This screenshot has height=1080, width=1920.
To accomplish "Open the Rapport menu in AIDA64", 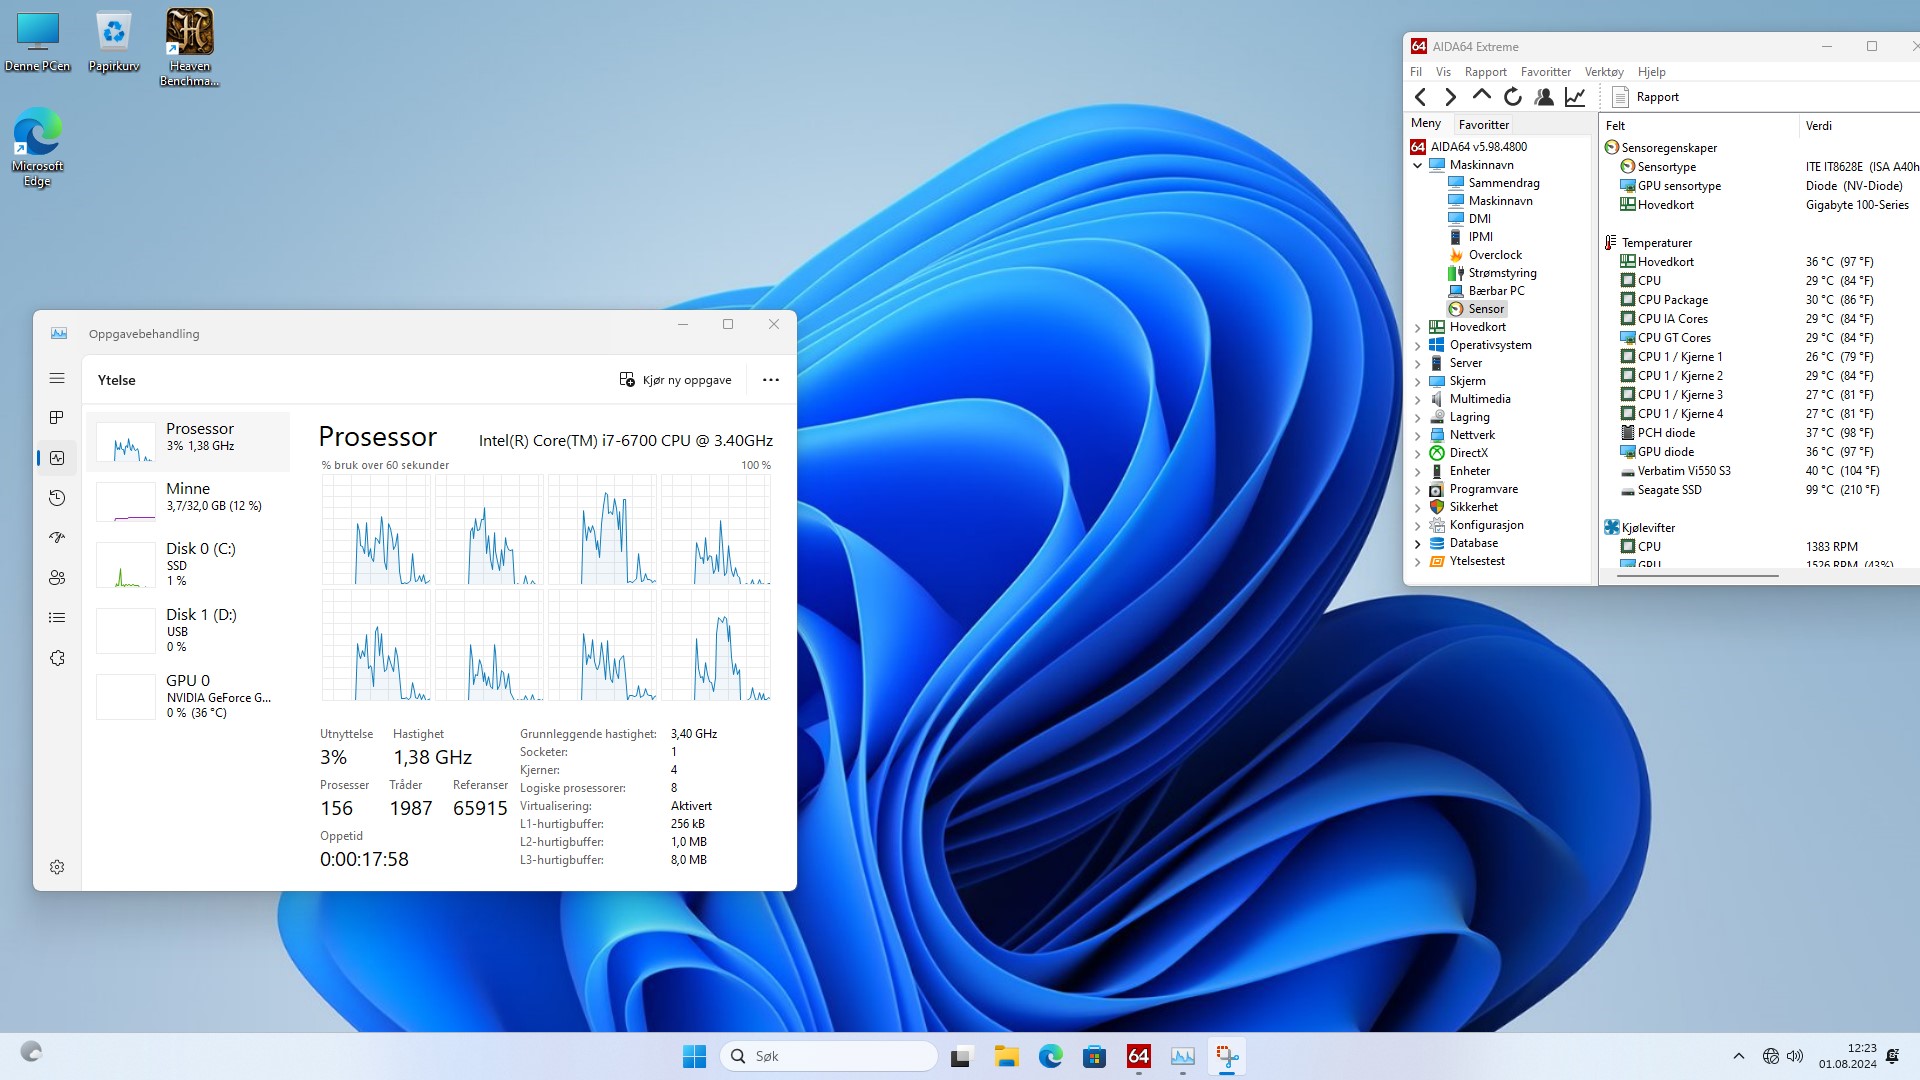I will [1485, 72].
